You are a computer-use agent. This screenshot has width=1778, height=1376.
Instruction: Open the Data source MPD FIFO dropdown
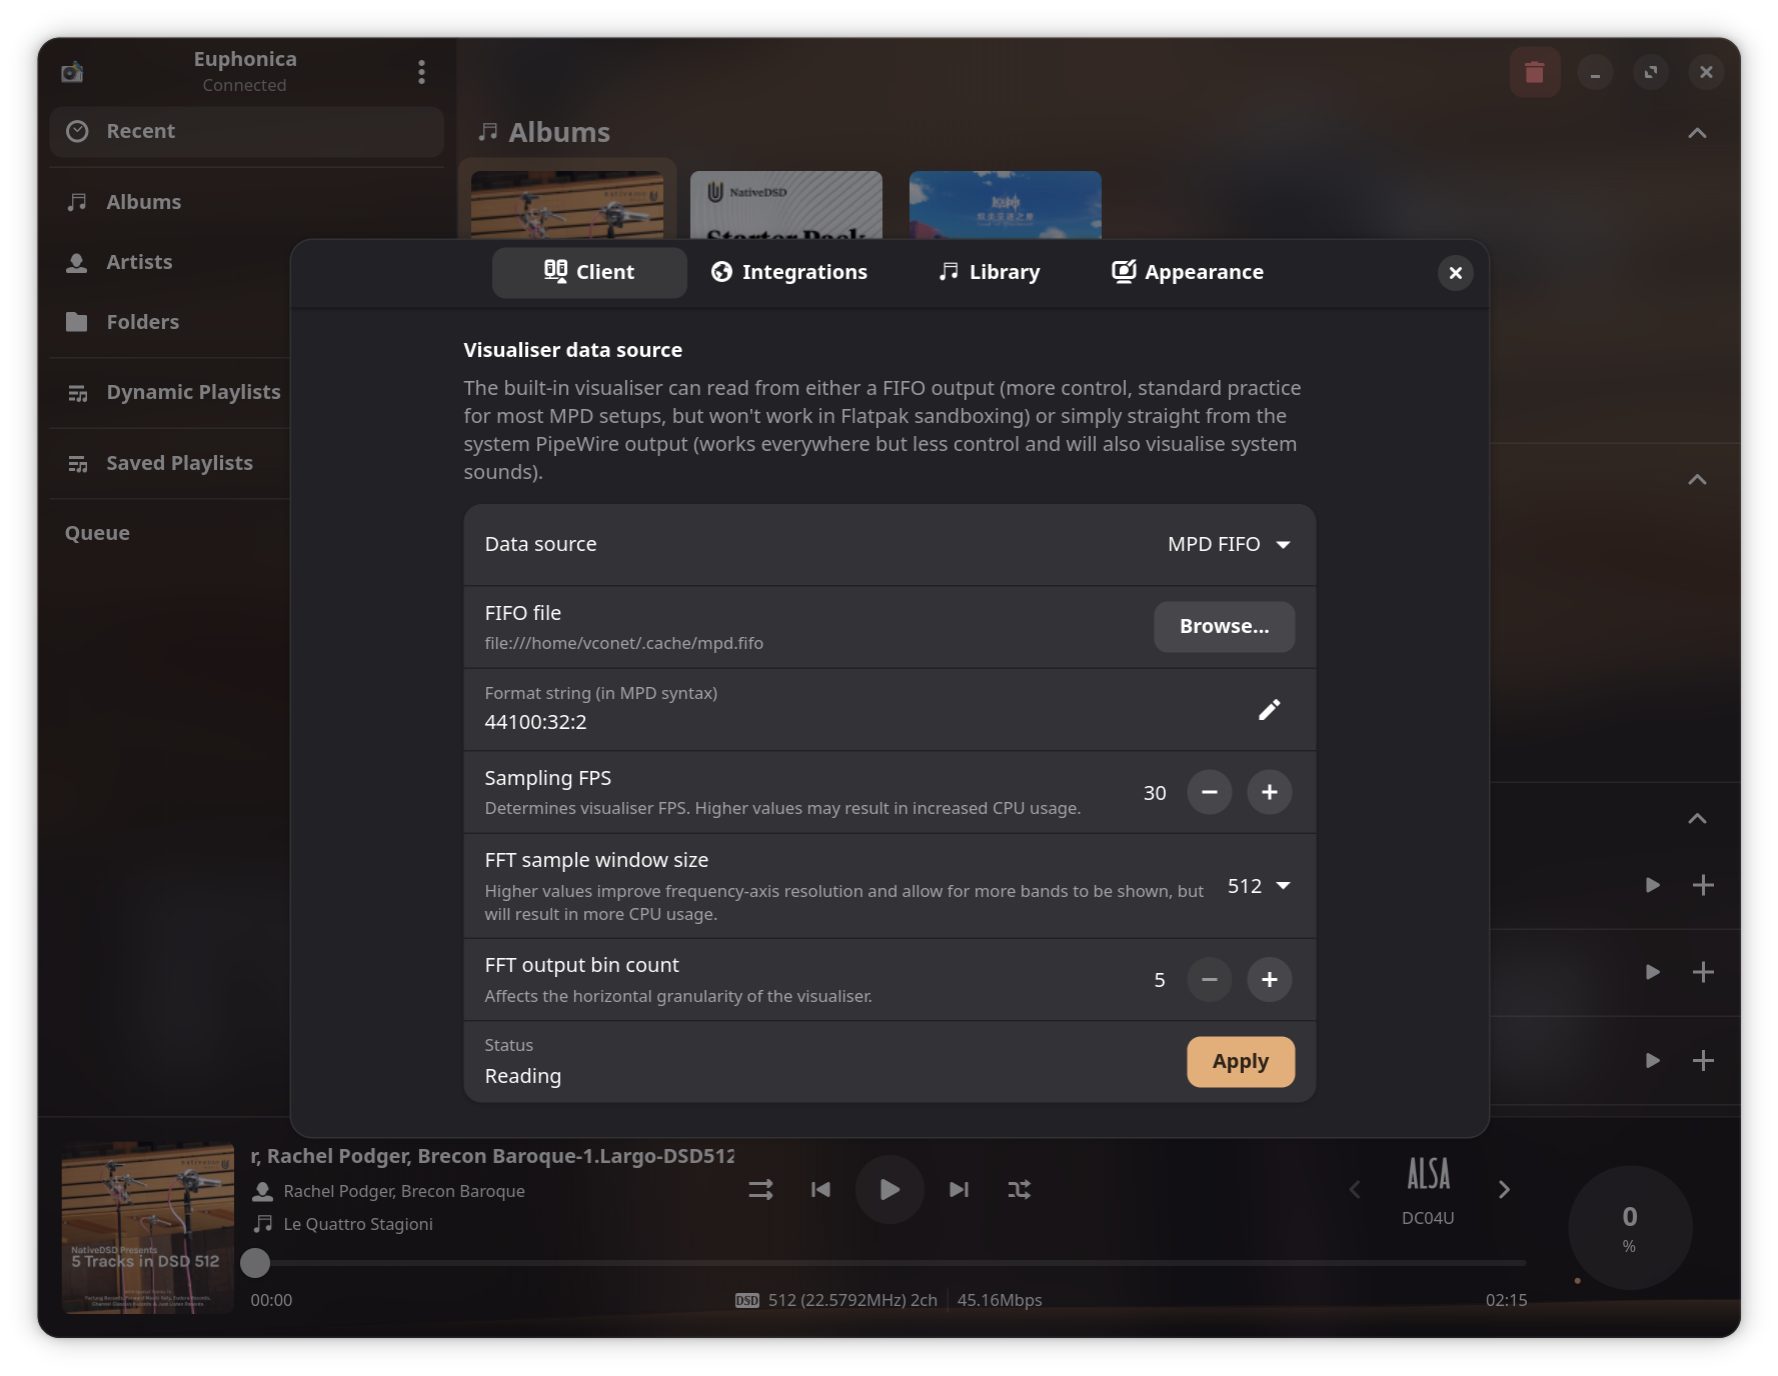point(1228,544)
